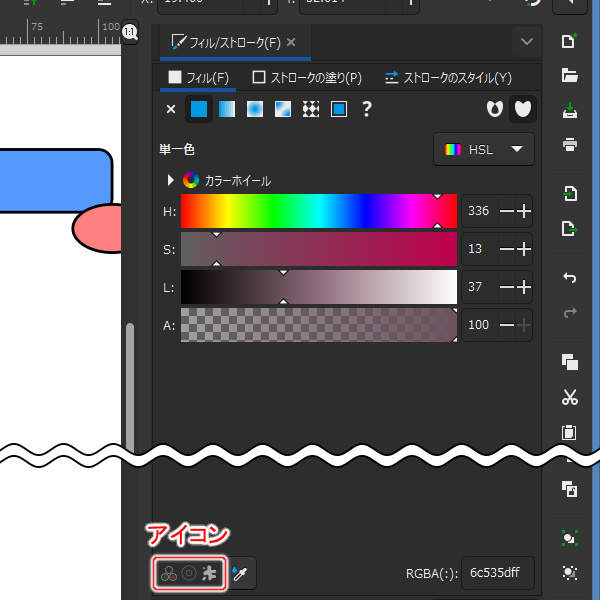Image resolution: width=600 pixels, height=600 pixels.
Task: Select the radial gradient paint button
Action: click(255, 109)
